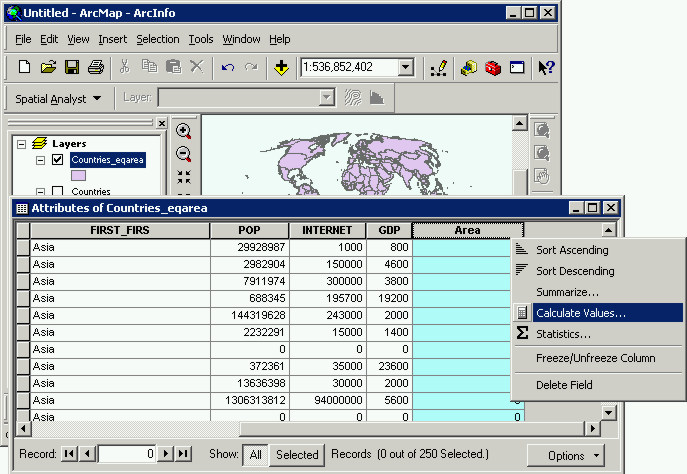Uncheck the Countries_eqarea layer checkbox

pyautogui.click(x=57, y=160)
